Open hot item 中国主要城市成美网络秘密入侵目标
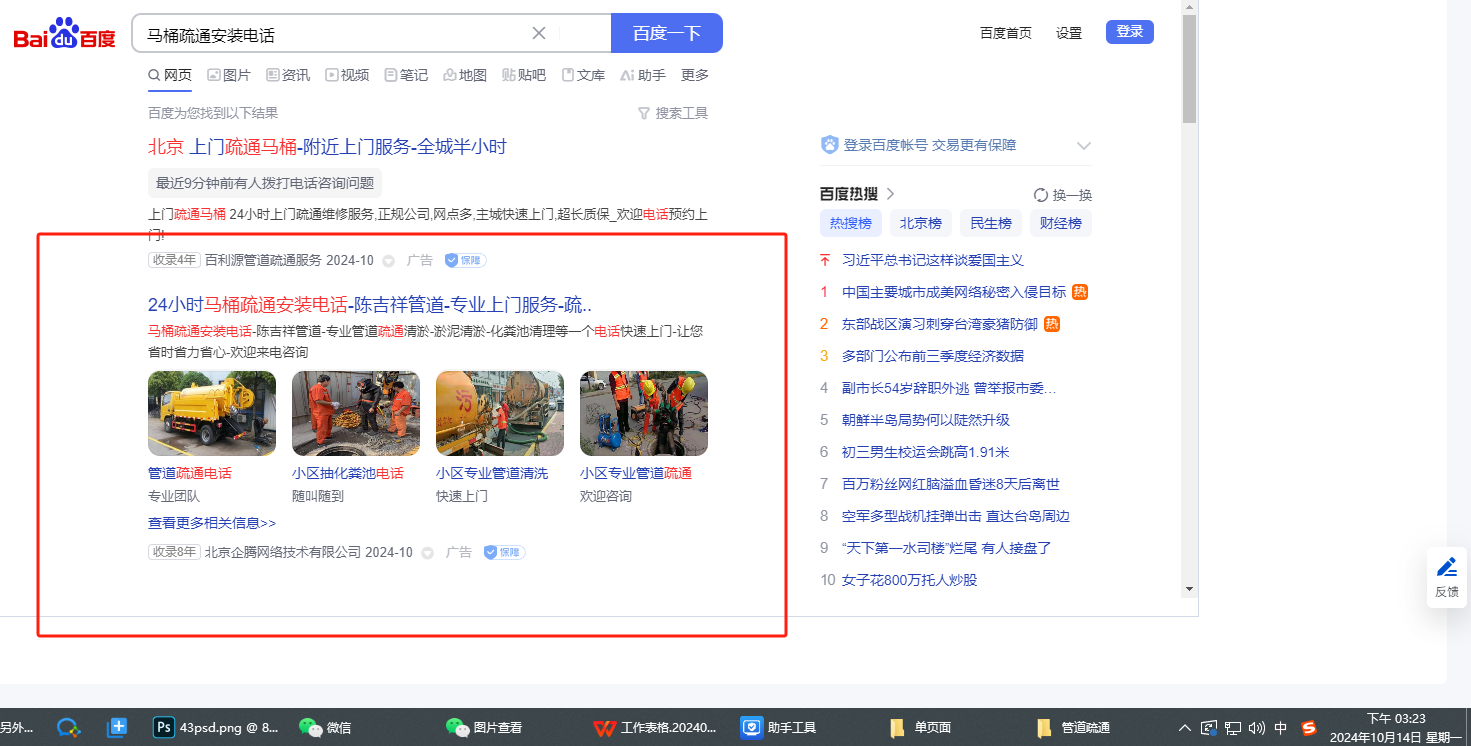Screen dimensions: 1471x746 [x=954, y=292]
